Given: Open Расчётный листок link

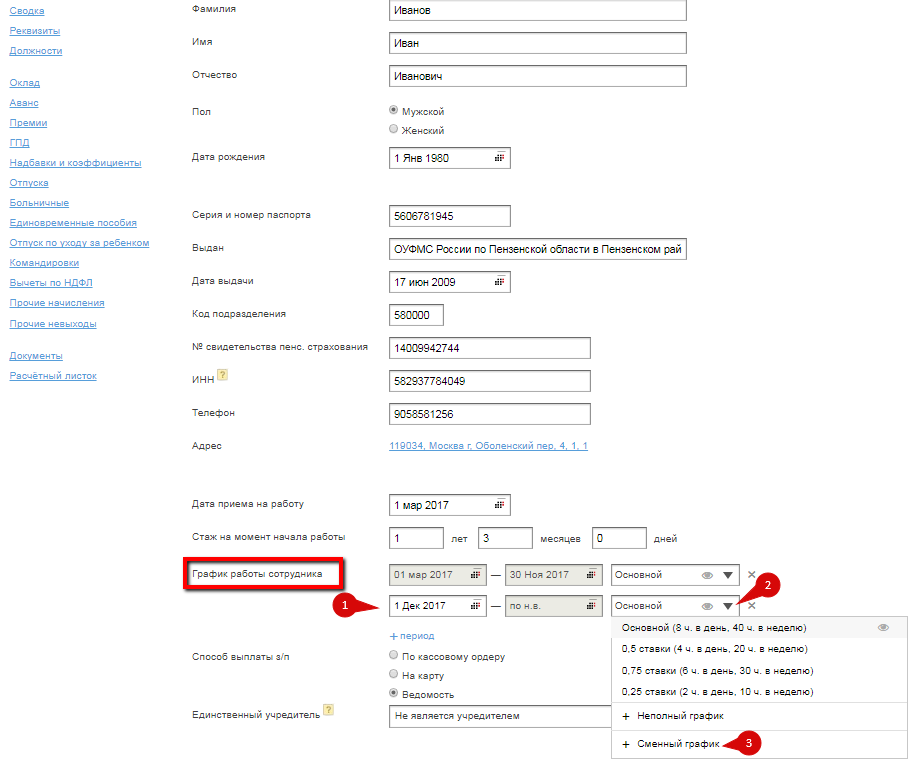Looking at the screenshot, I should (53, 376).
